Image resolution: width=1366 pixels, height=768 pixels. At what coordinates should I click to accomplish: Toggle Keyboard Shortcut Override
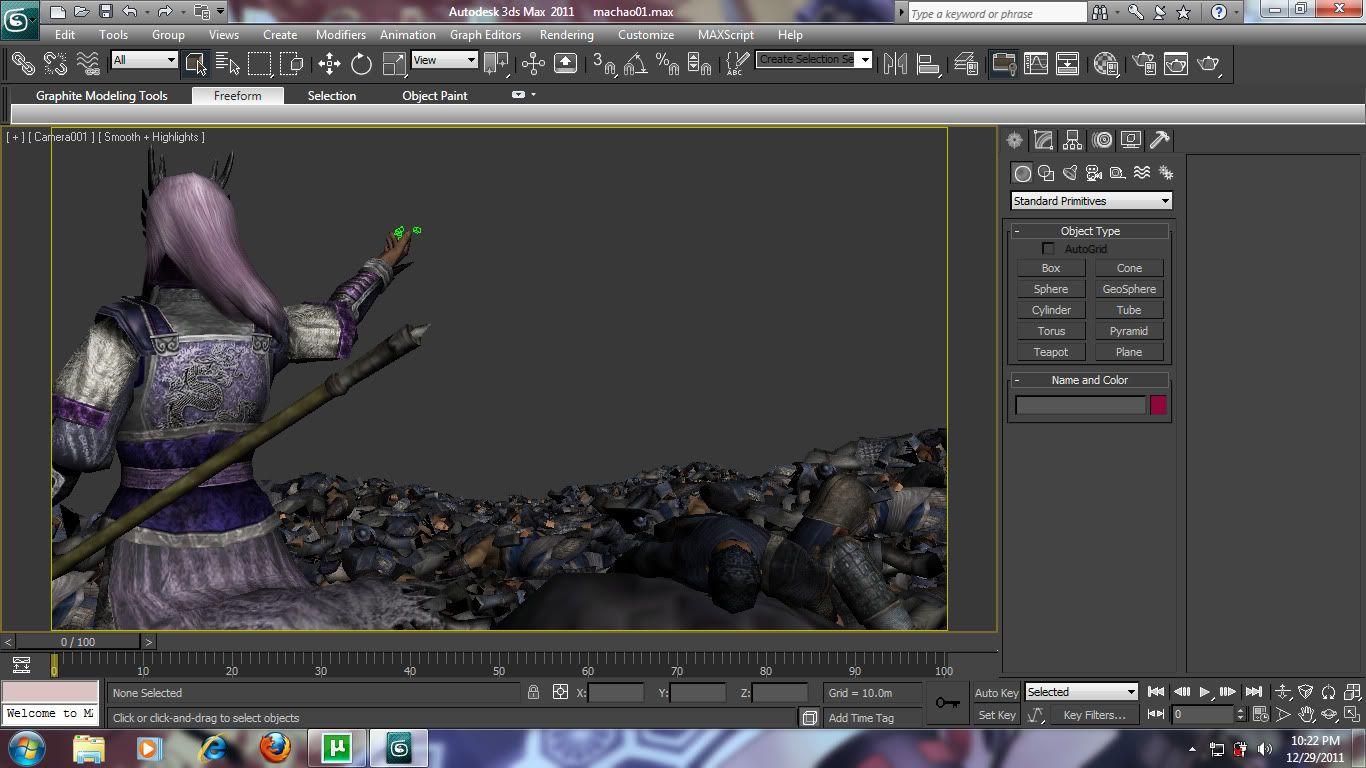point(565,63)
